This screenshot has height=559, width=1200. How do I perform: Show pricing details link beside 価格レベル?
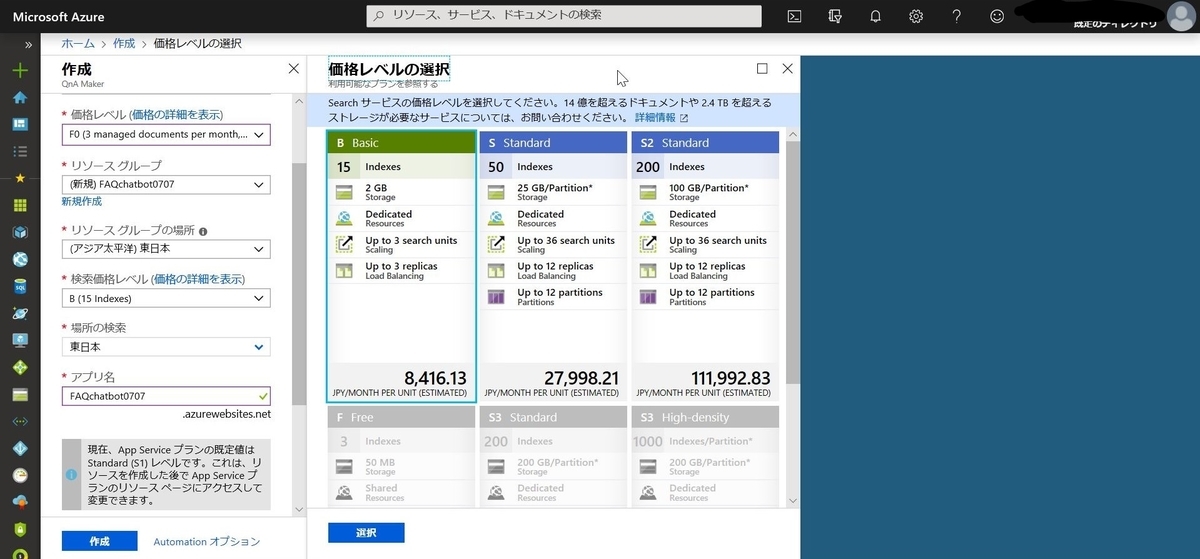click(x=176, y=115)
